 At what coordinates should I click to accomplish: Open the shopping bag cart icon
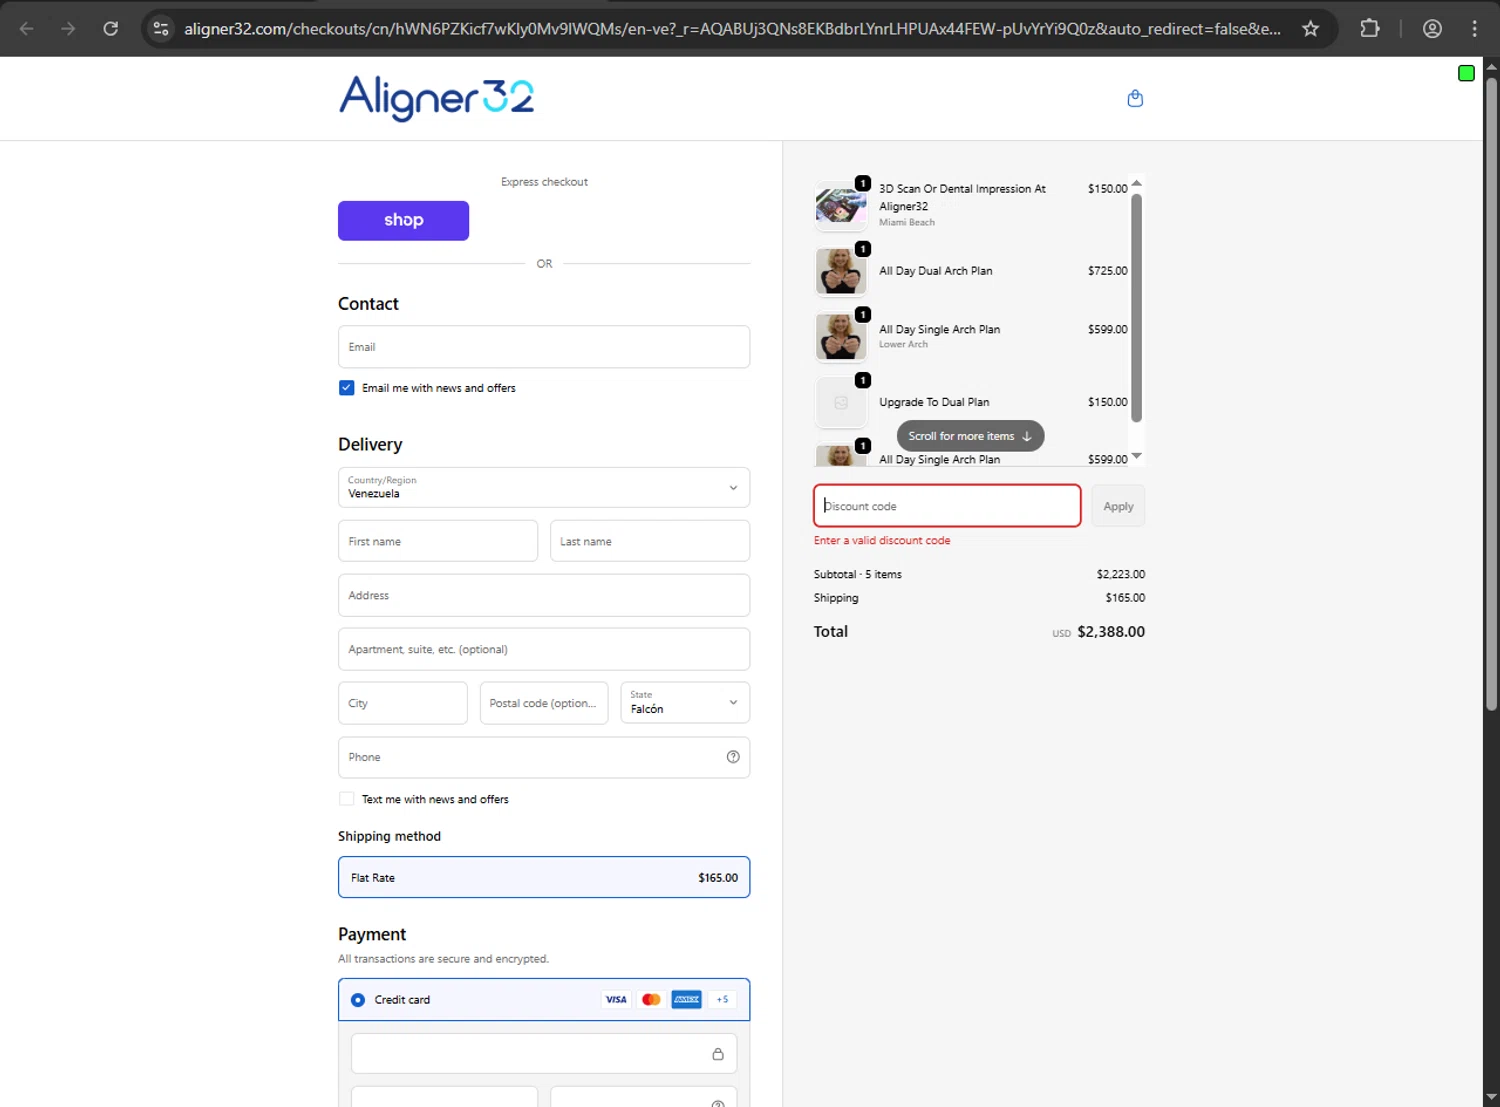[1135, 98]
